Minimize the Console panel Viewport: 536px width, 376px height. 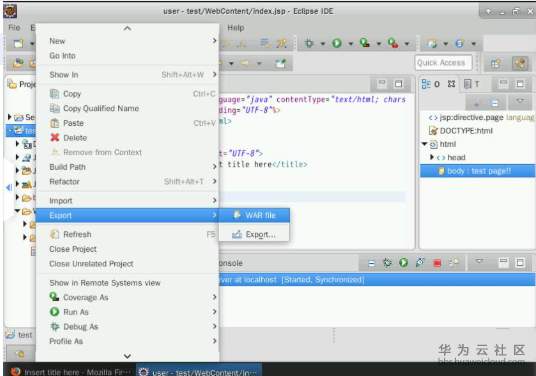pos(504,263)
